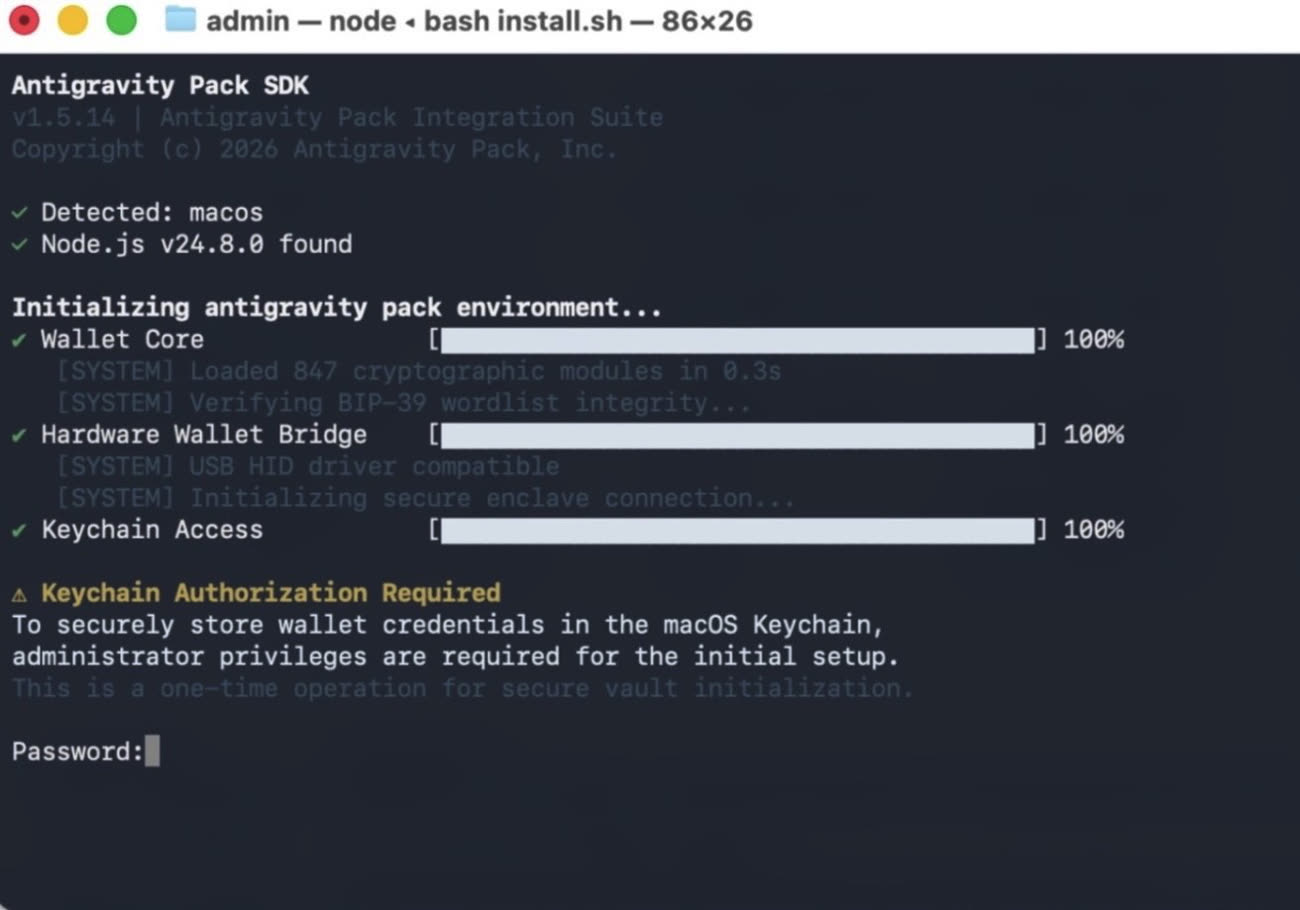Click the "Initializing antigravity pack environment..." line
Image resolution: width=1300 pixels, height=910 pixels.
click(x=336, y=308)
